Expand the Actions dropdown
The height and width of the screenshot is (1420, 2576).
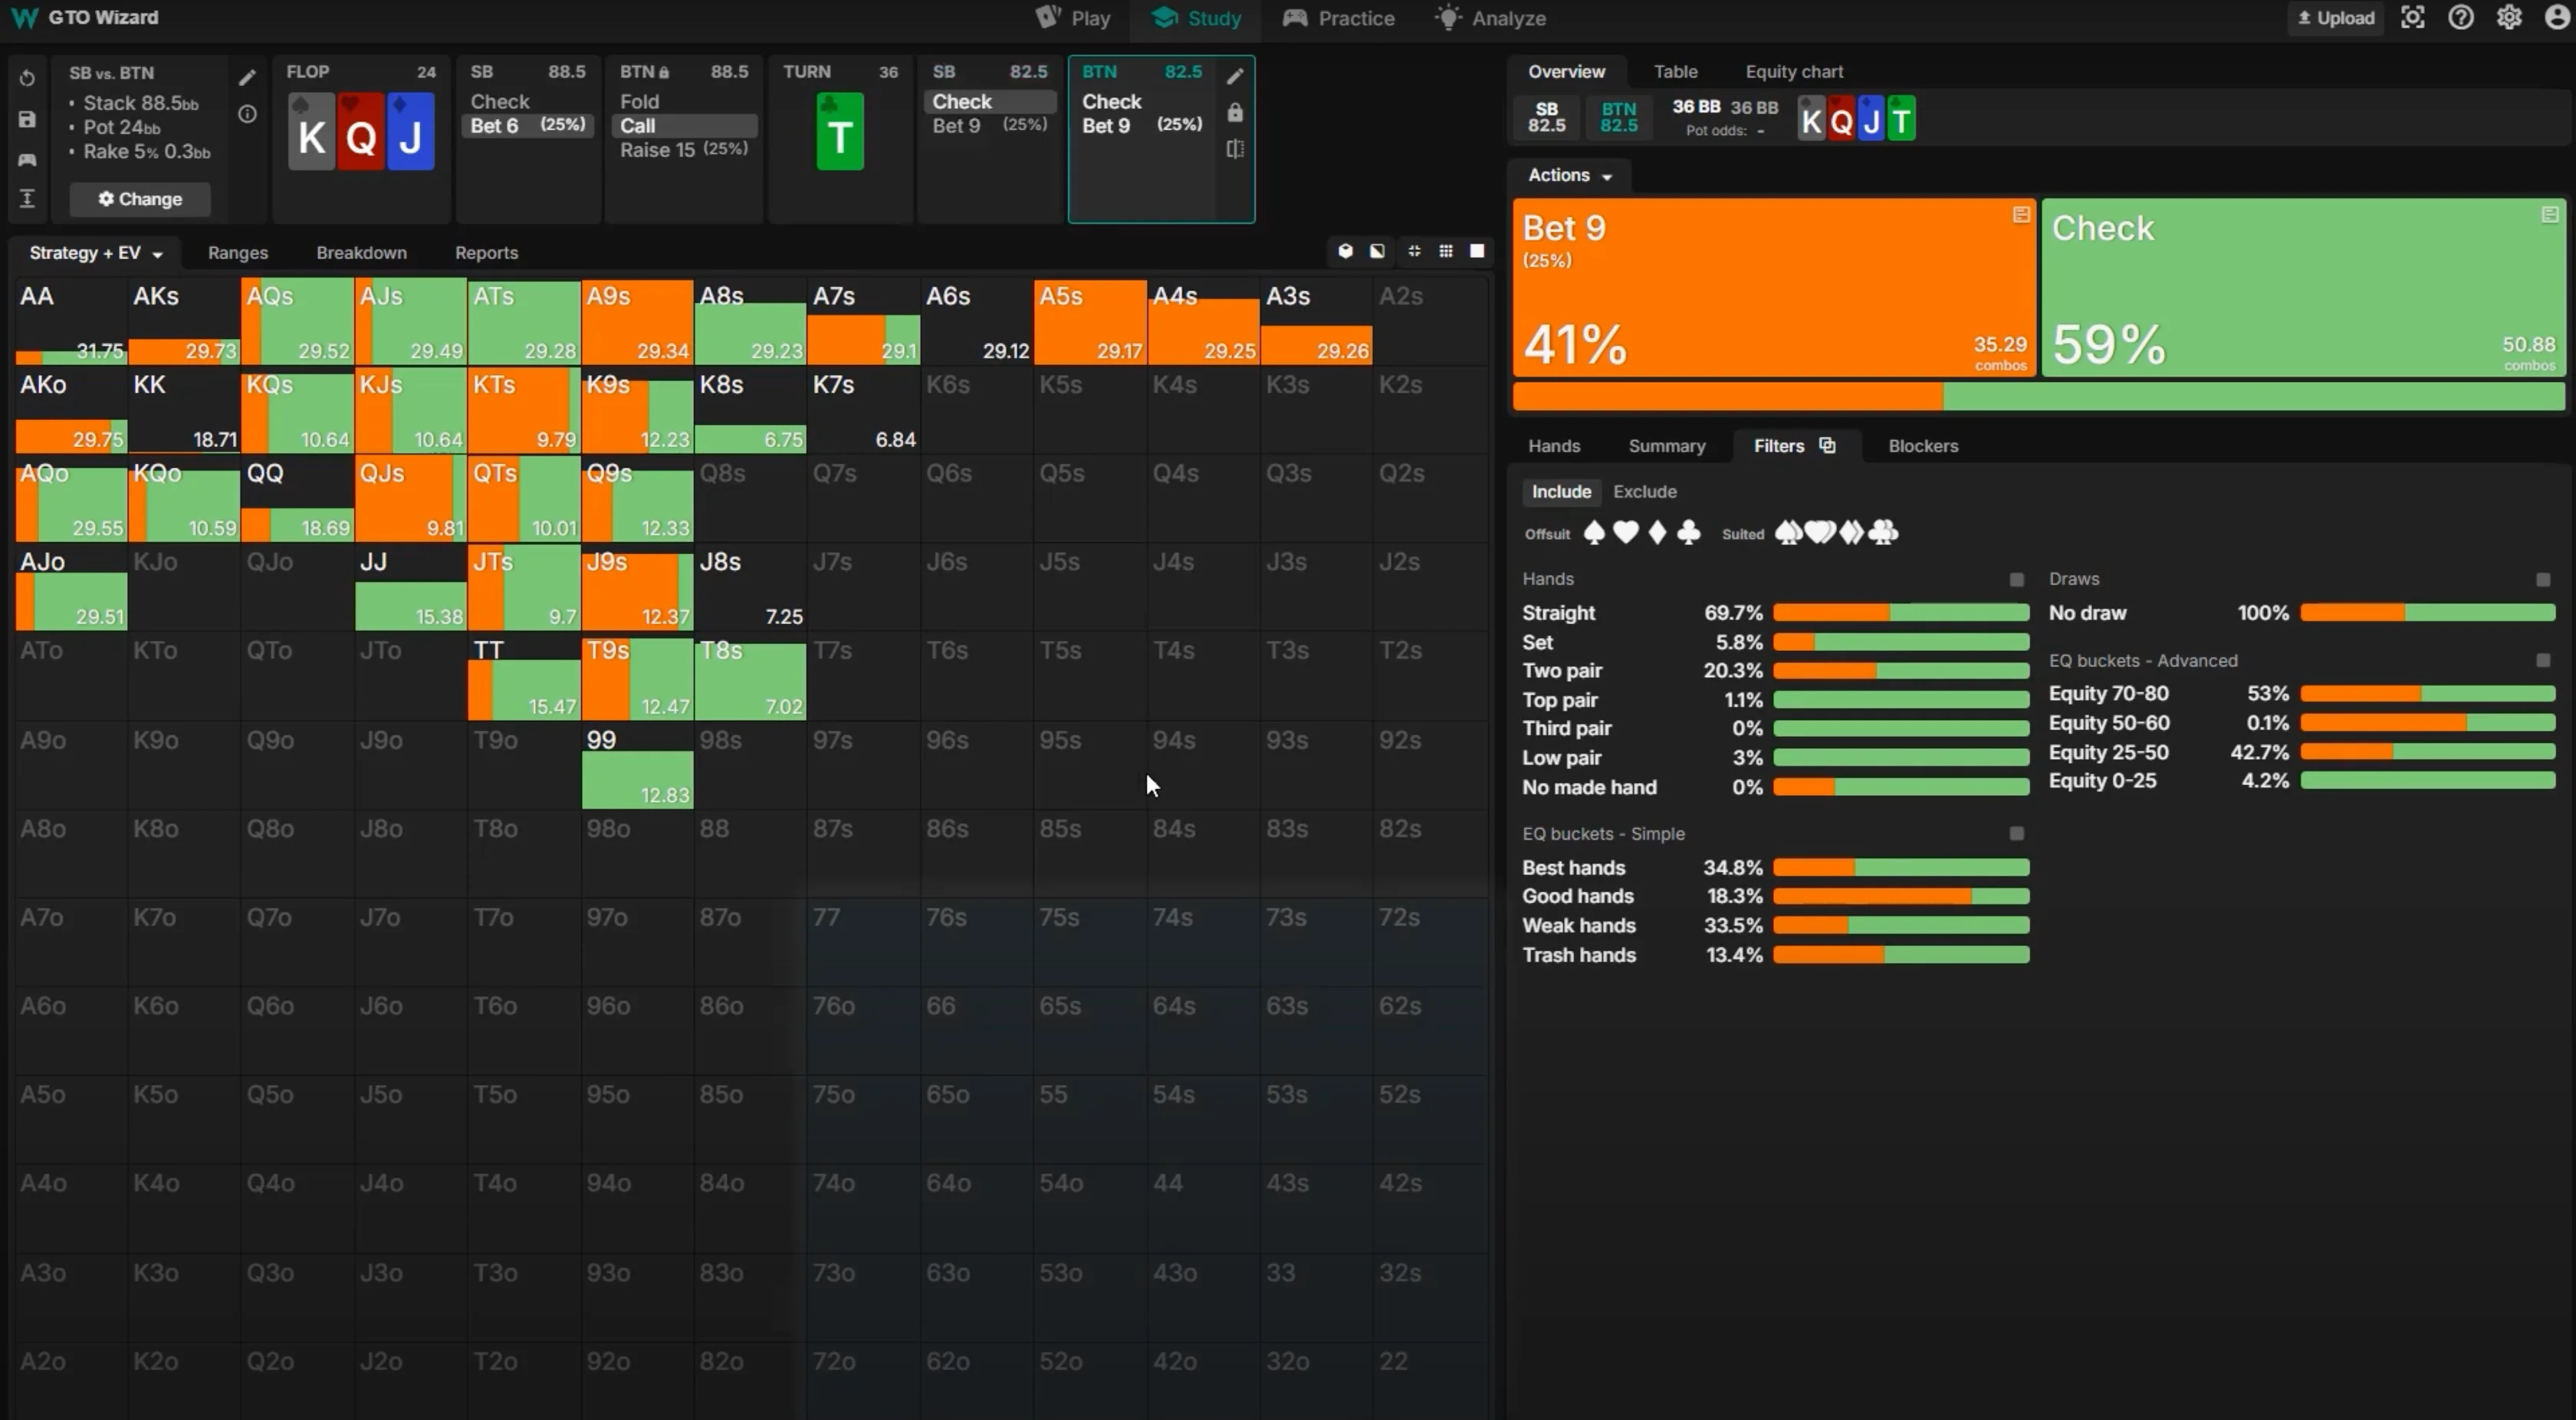[x=1569, y=176]
